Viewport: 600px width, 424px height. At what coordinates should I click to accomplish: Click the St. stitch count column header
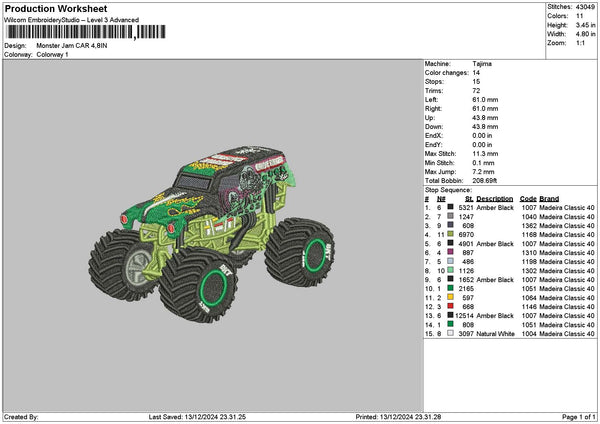click(468, 198)
